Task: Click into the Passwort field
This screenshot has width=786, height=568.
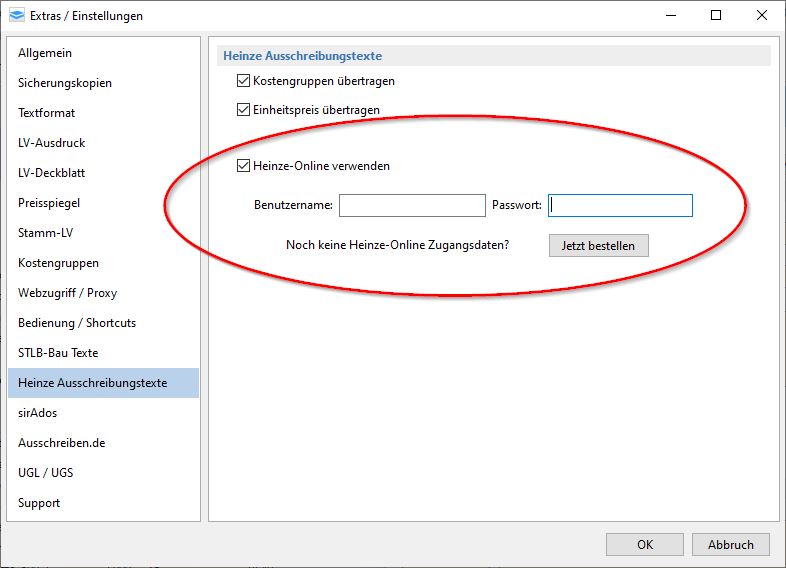Action: click(x=620, y=206)
